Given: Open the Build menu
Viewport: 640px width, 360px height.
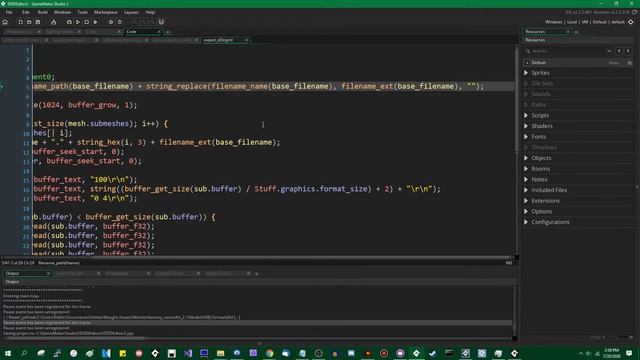Looking at the screenshot, I should (x=42, y=12).
